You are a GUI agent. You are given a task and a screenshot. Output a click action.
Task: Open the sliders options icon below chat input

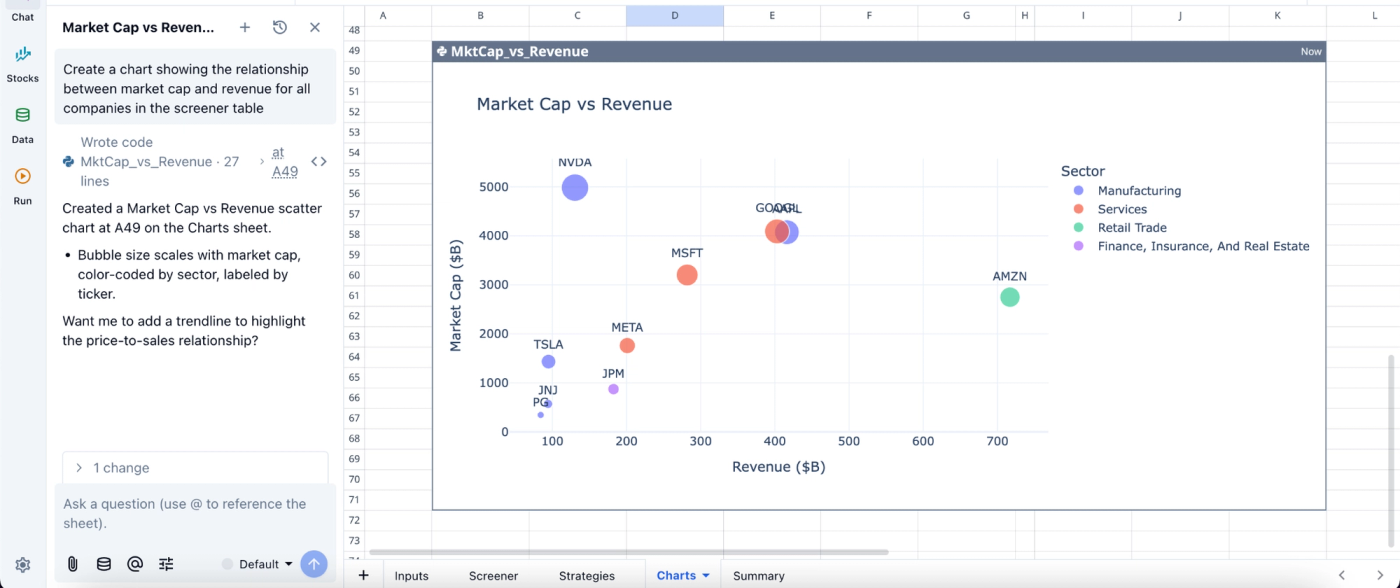166,564
